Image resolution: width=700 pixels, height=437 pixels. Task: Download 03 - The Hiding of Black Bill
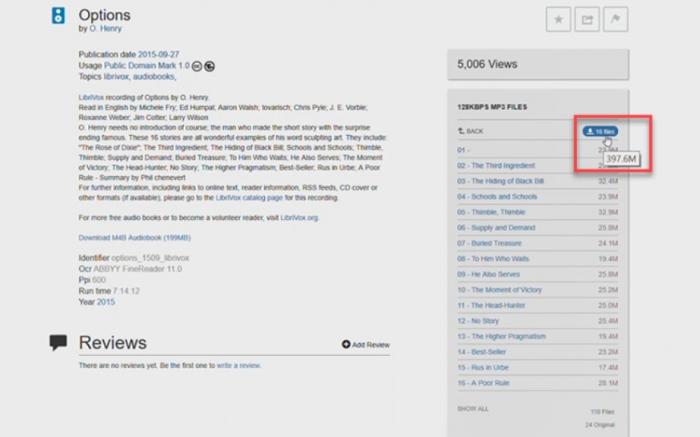coord(500,181)
